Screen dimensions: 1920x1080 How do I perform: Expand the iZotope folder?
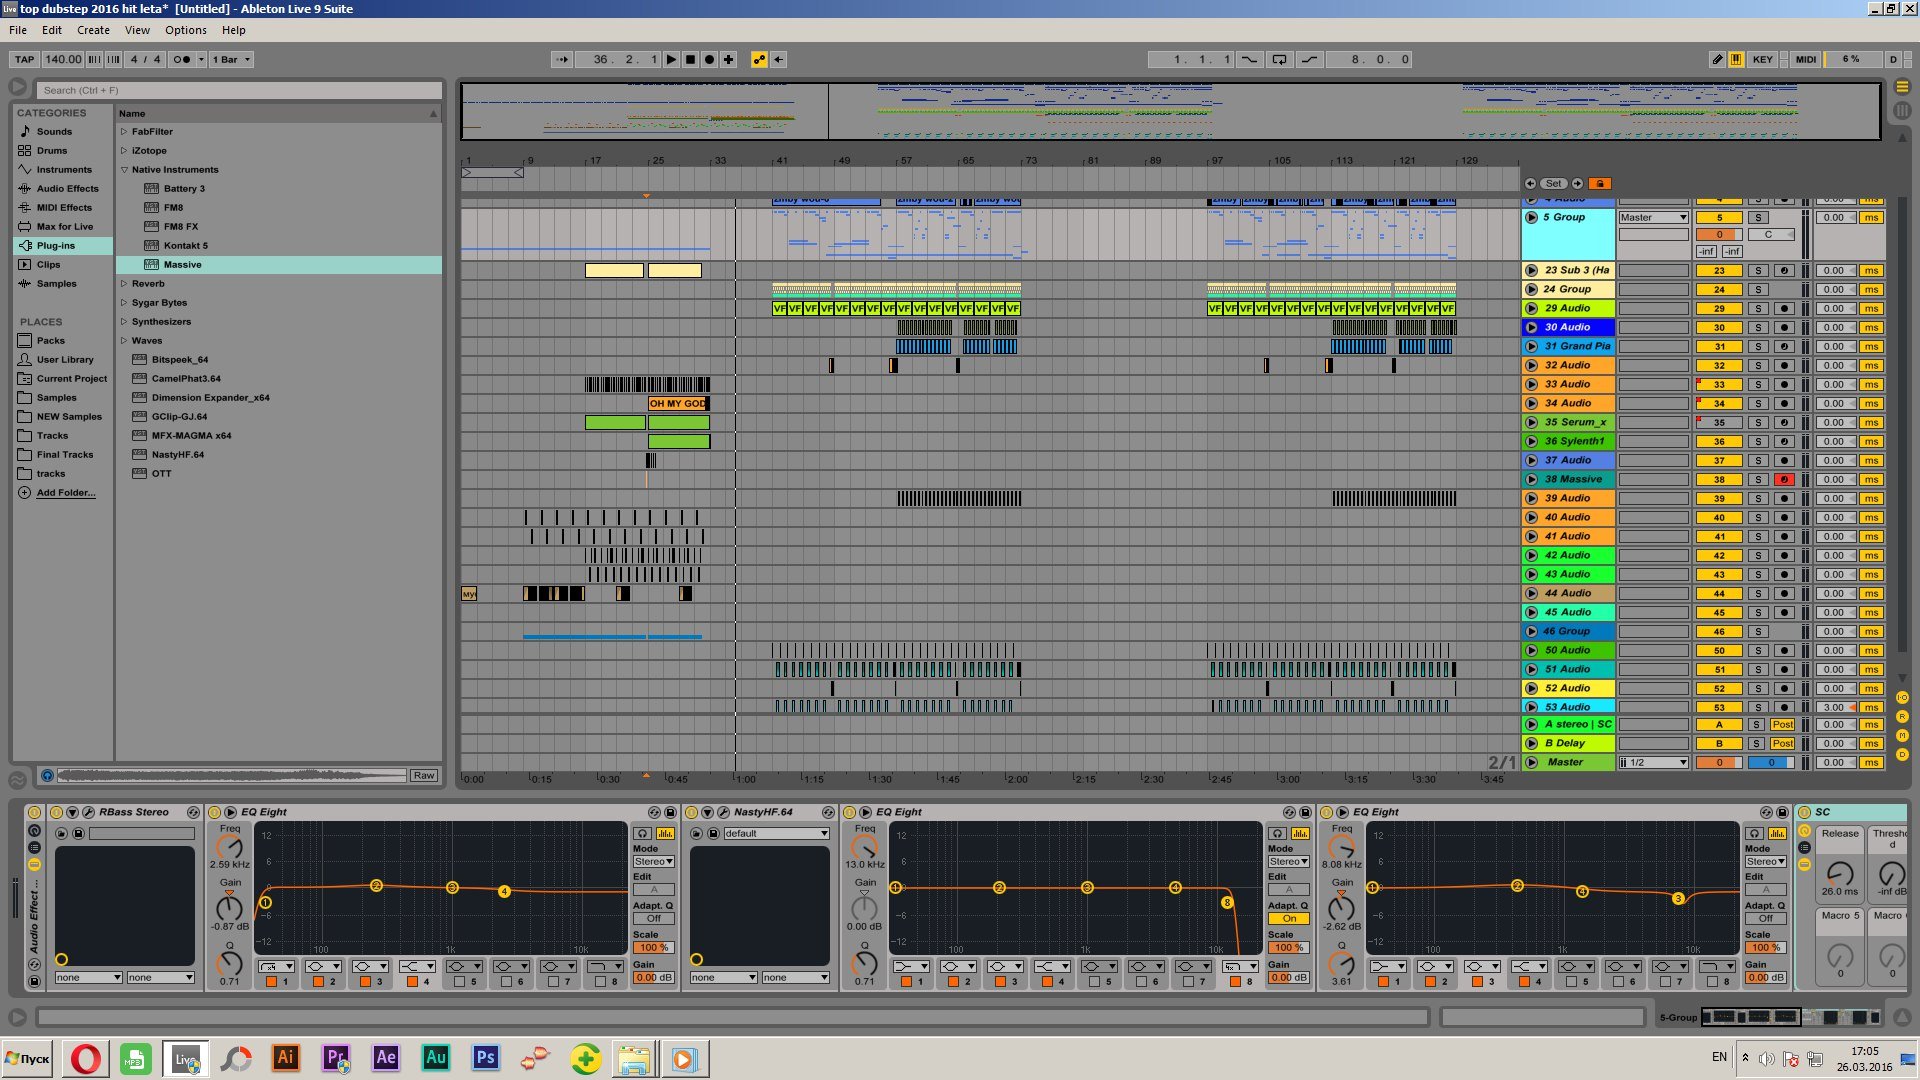(124, 150)
